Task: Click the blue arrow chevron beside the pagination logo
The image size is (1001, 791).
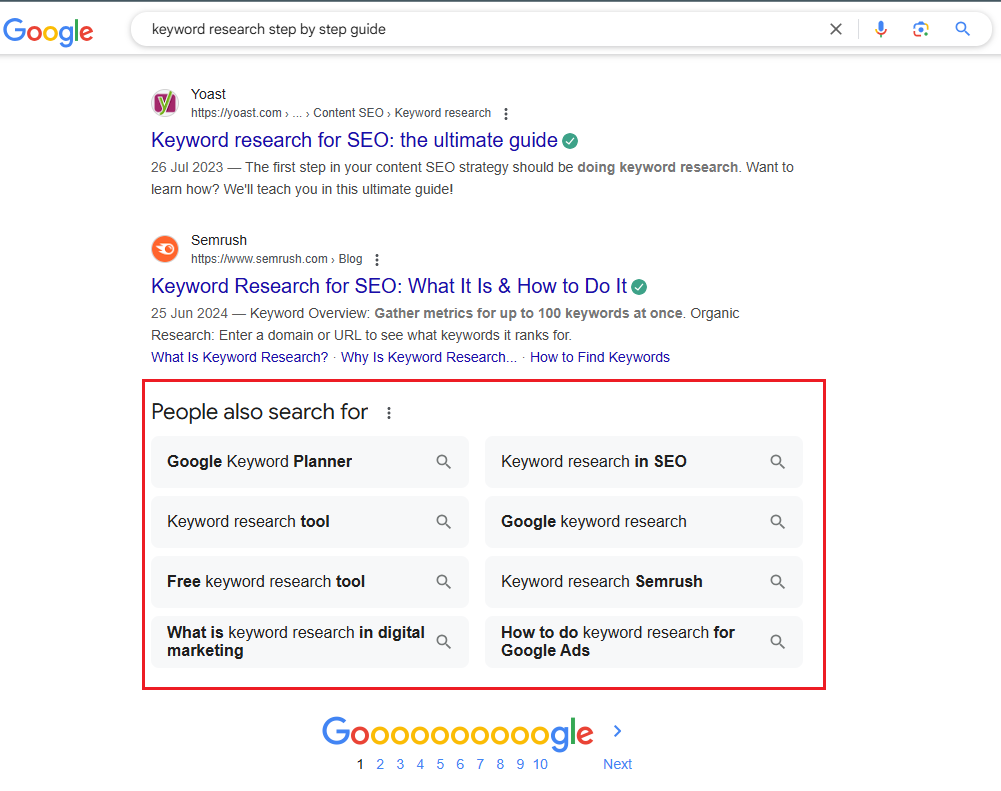Action: pyautogui.click(x=617, y=732)
